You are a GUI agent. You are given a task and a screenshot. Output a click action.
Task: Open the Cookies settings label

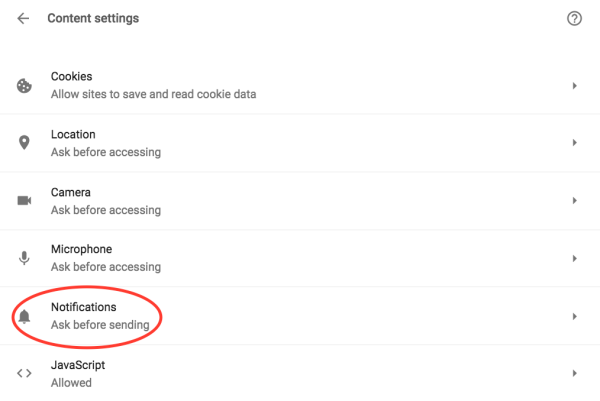[x=72, y=77]
